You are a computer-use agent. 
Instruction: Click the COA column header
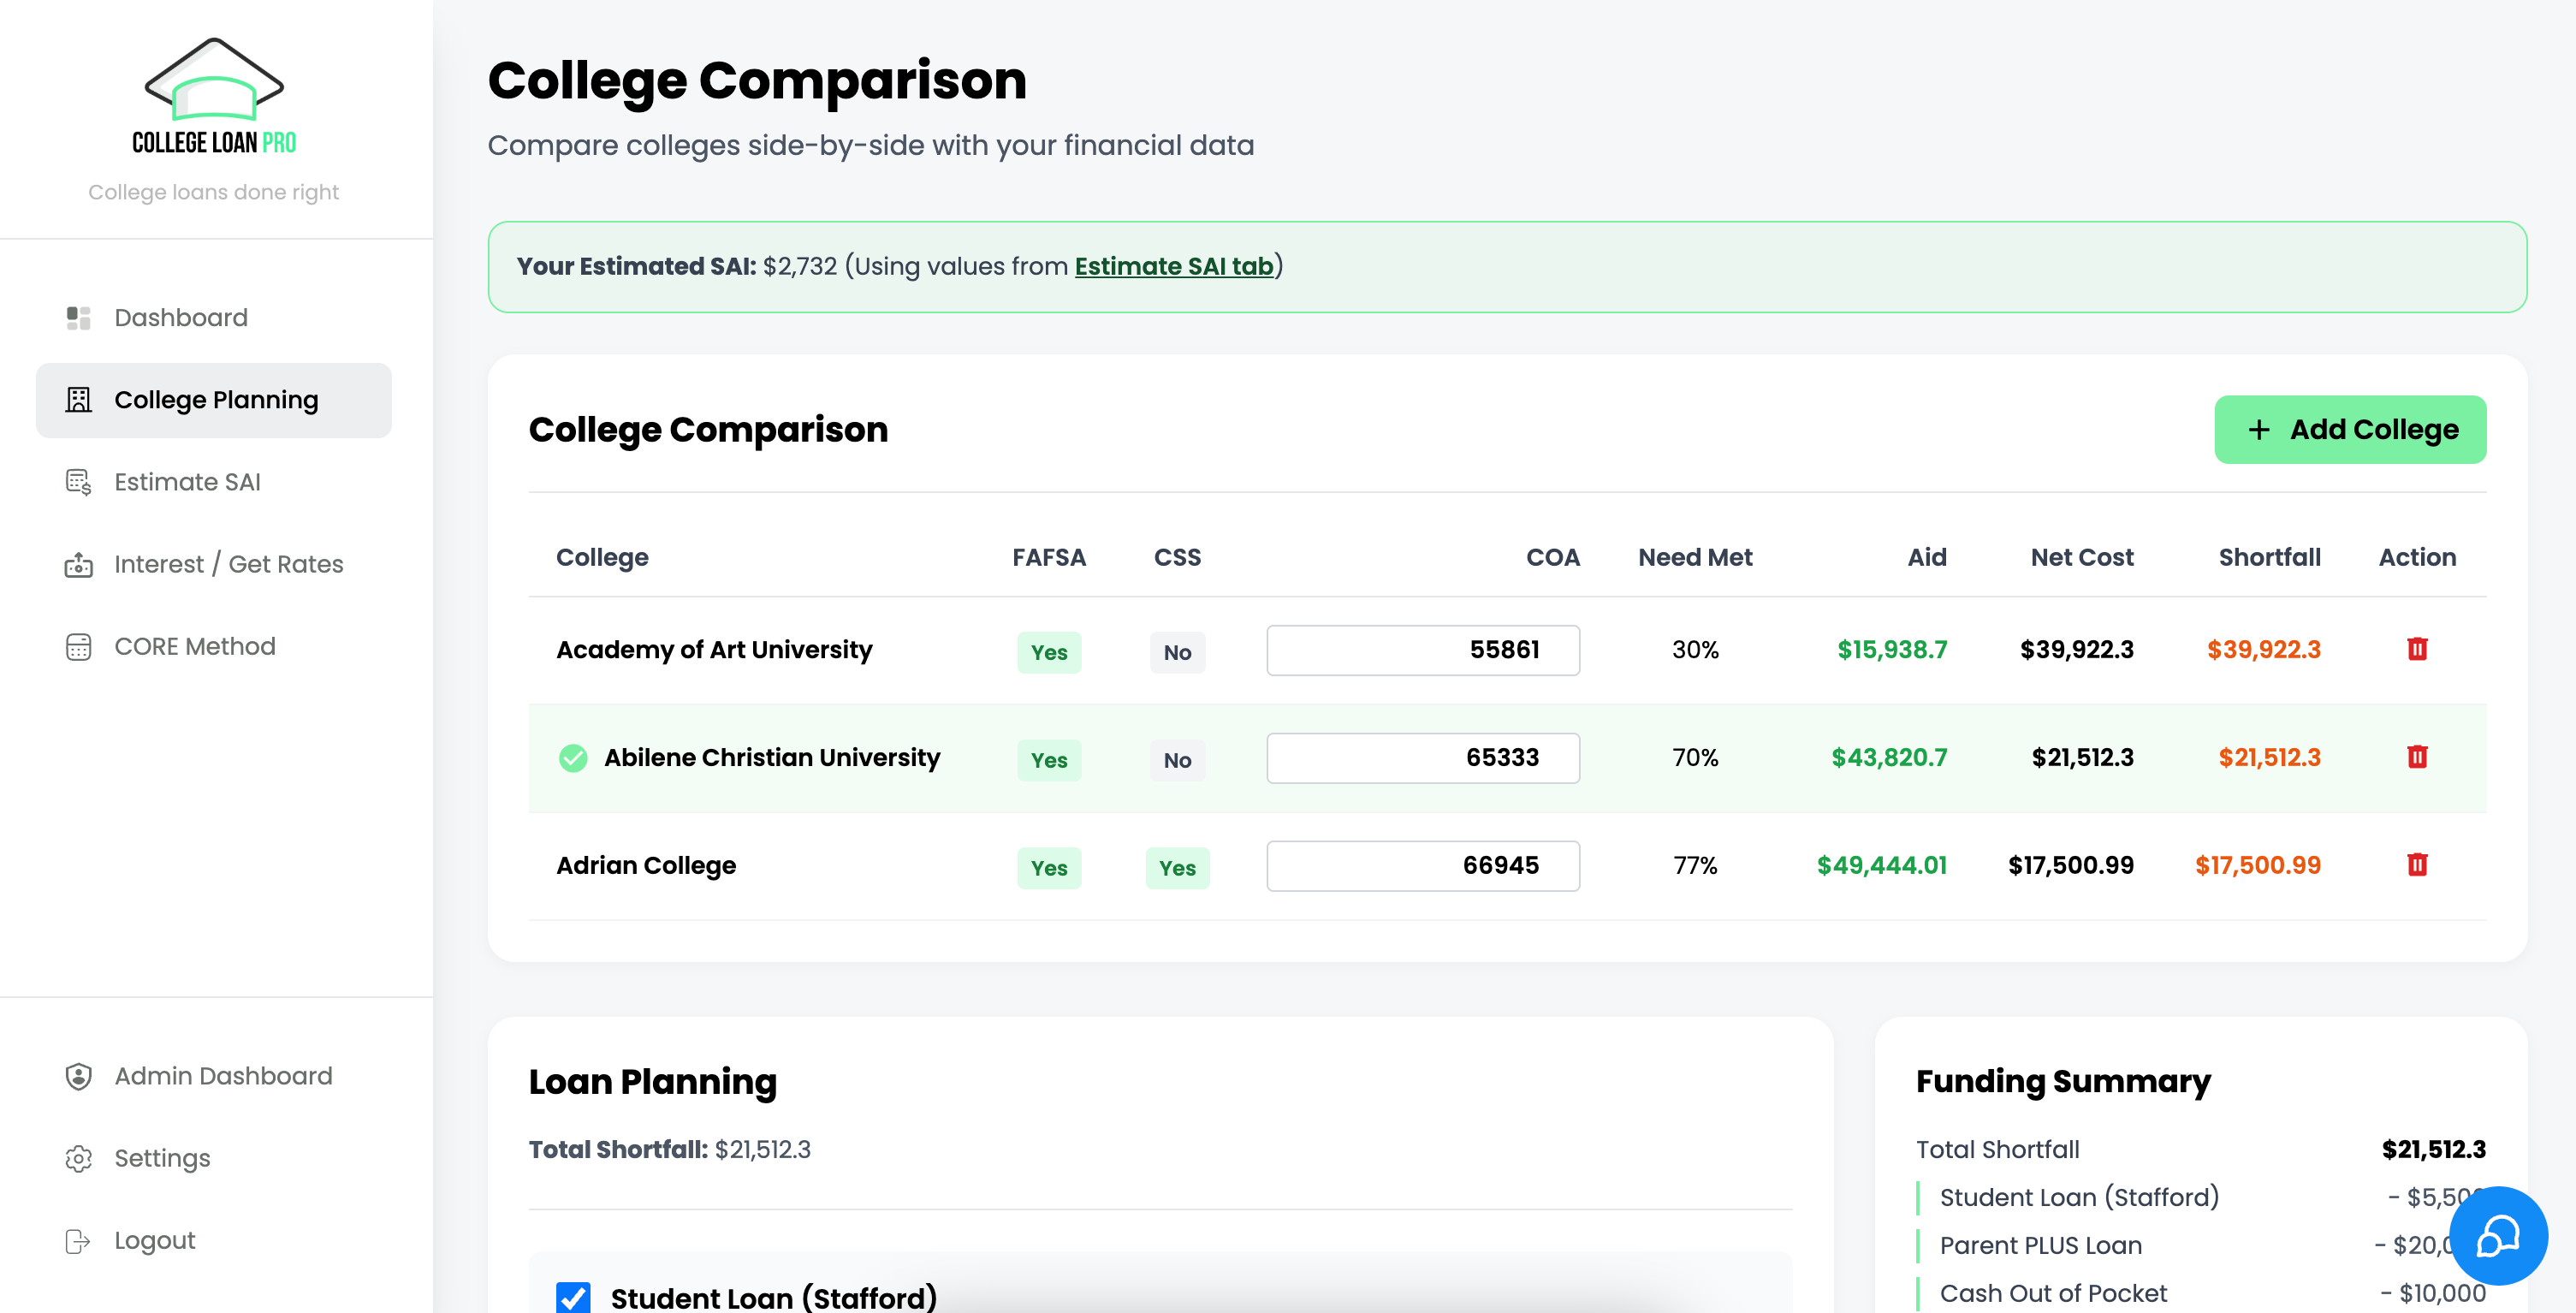[1552, 558]
